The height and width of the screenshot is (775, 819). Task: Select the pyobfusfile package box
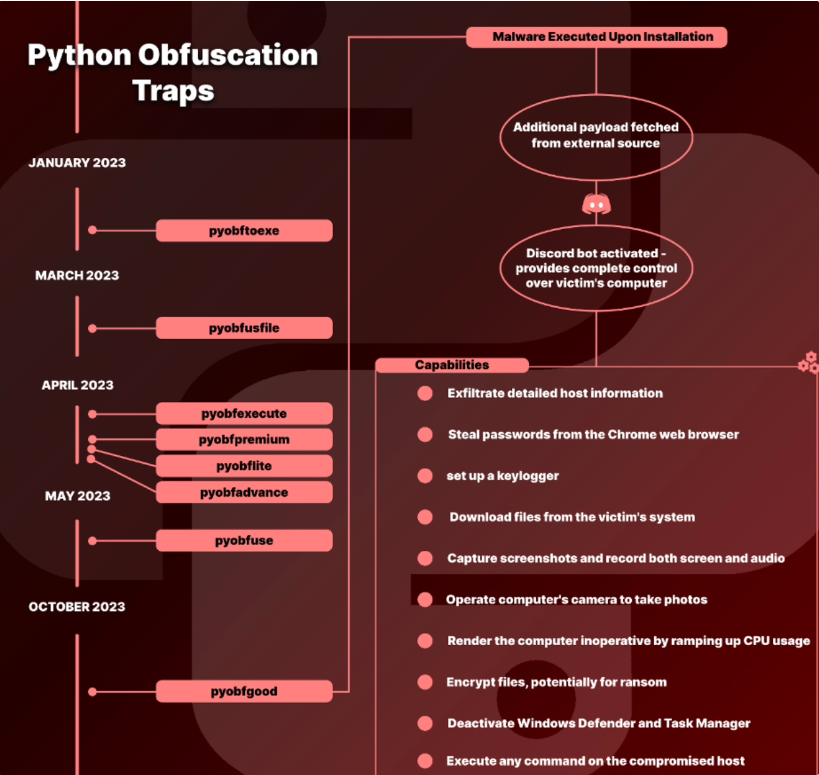pos(244,328)
